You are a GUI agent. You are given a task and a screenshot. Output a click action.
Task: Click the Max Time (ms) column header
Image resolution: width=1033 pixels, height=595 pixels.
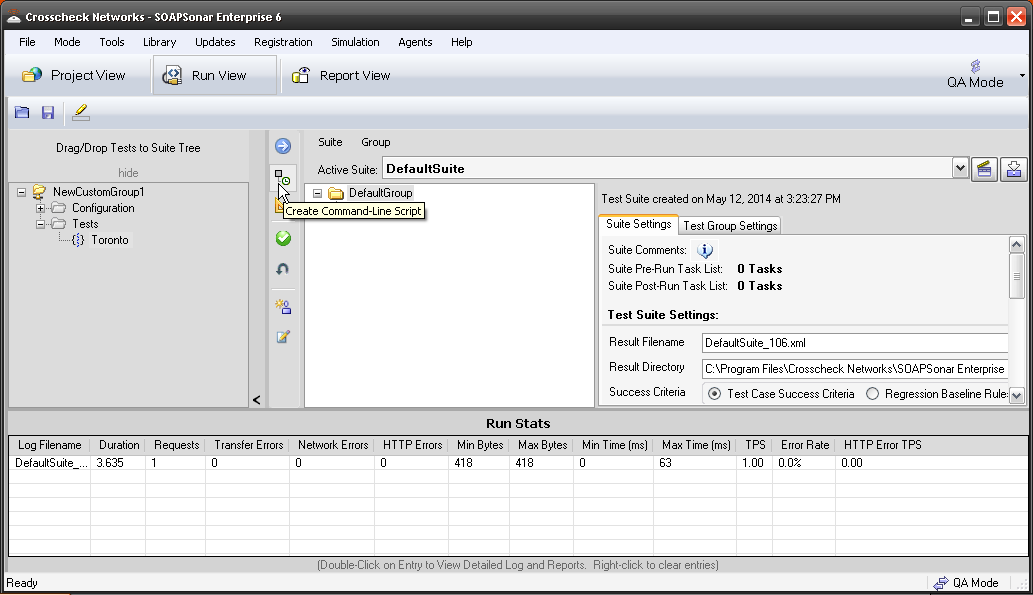pos(696,445)
